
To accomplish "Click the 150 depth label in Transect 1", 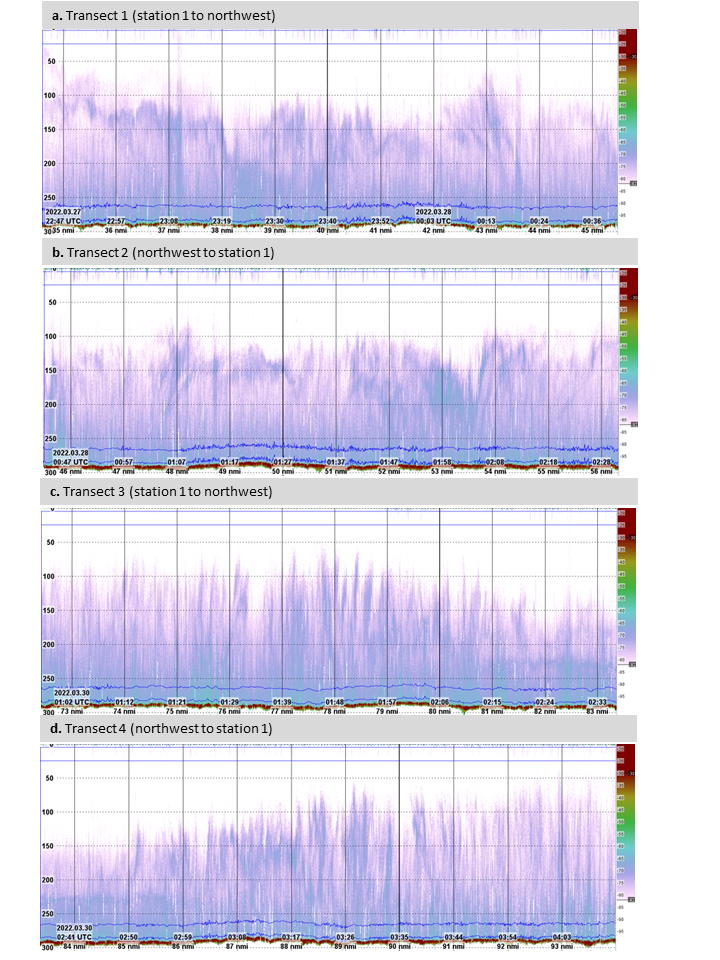I will 50,130.
